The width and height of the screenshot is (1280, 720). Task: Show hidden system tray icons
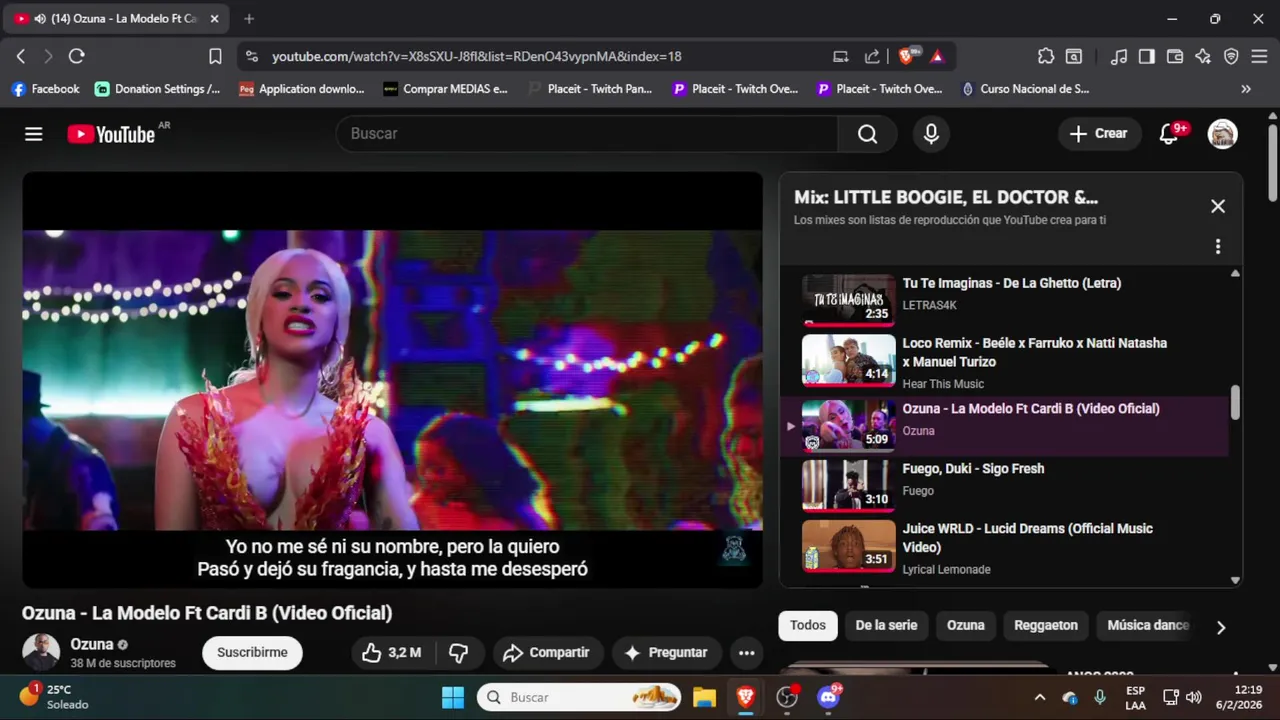(1040, 697)
